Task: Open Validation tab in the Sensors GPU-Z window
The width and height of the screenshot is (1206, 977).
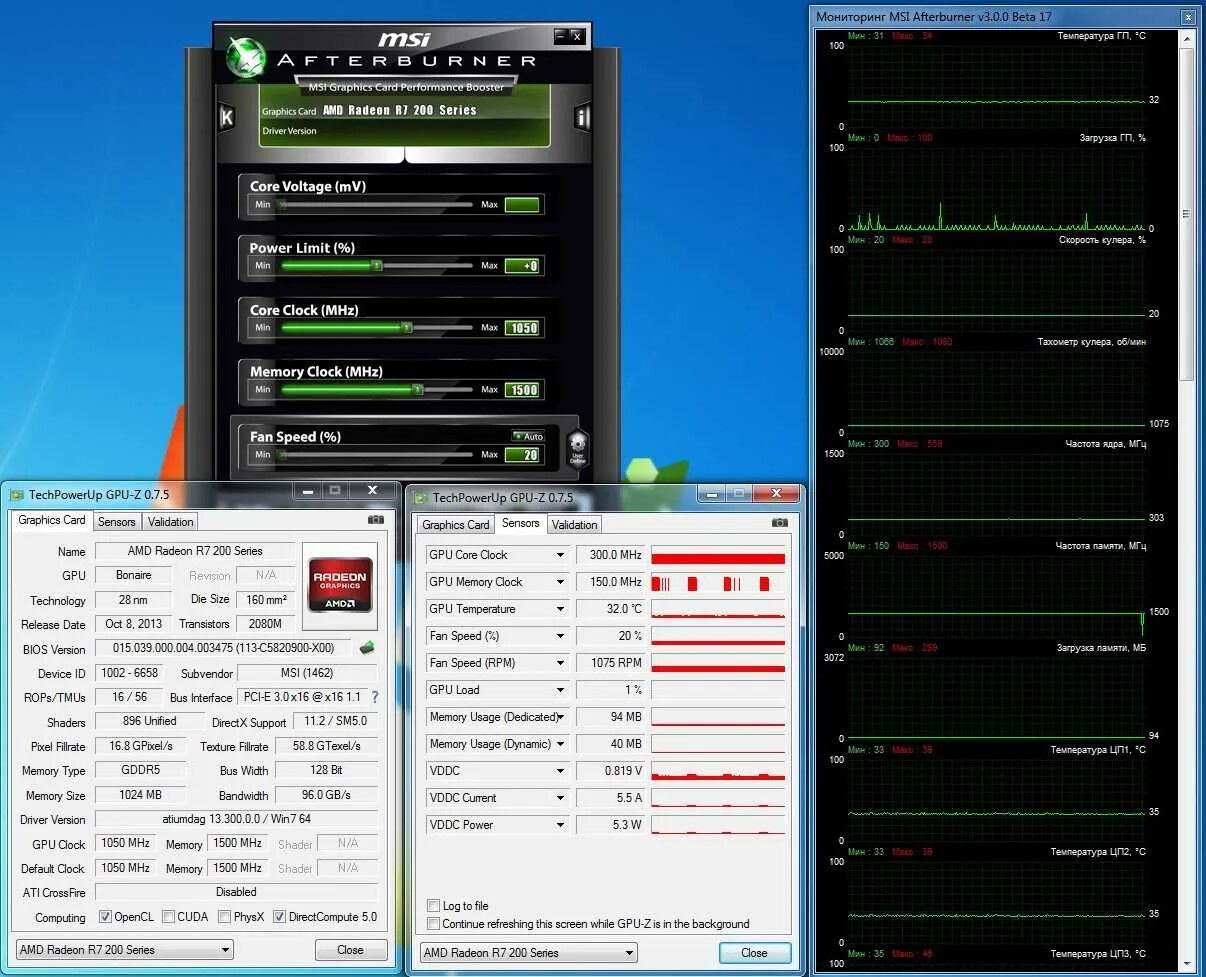Action: point(574,525)
